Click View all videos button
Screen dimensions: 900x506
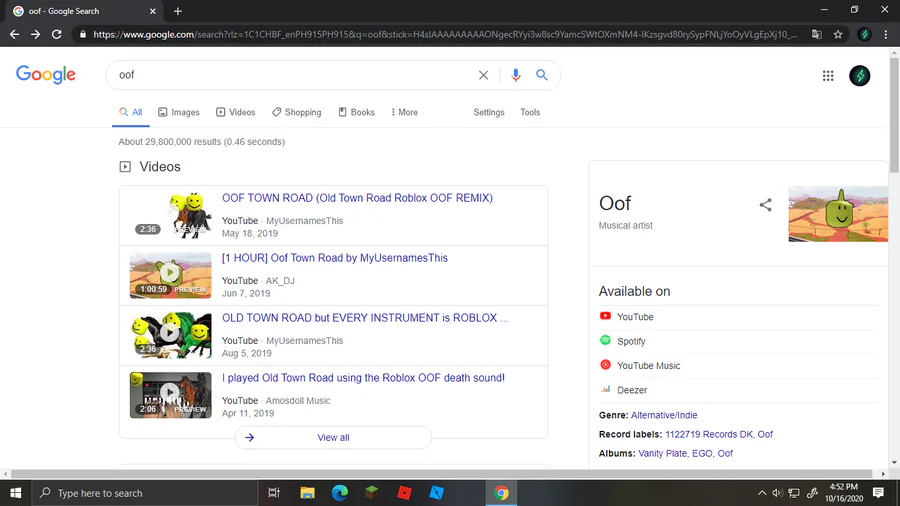(x=333, y=437)
